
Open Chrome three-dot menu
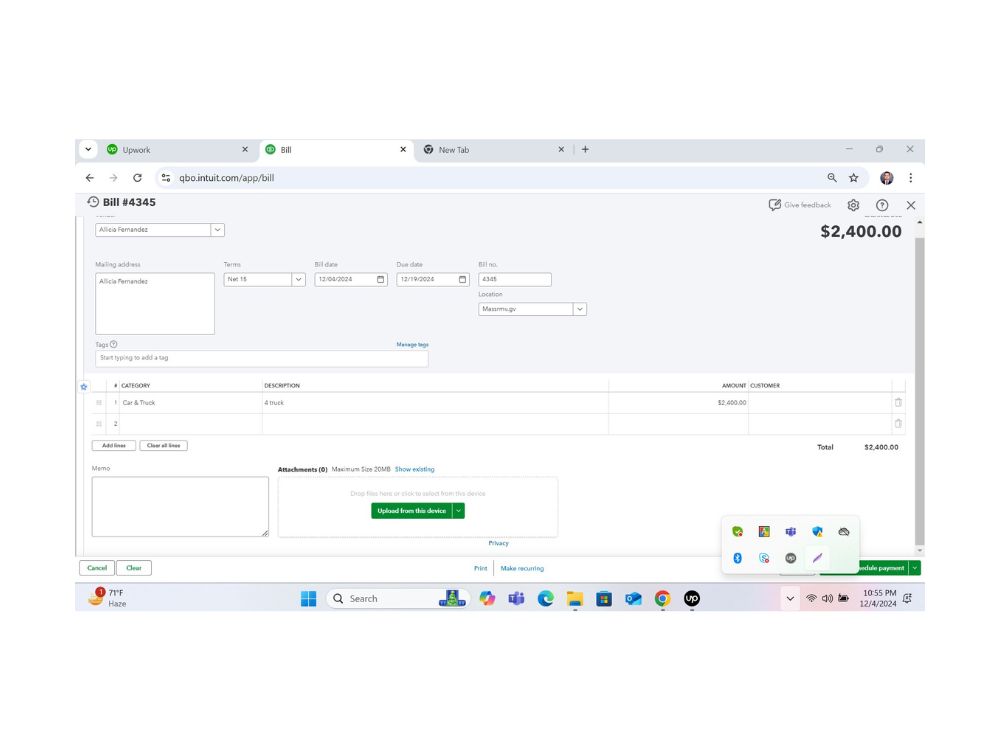tap(911, 178)
